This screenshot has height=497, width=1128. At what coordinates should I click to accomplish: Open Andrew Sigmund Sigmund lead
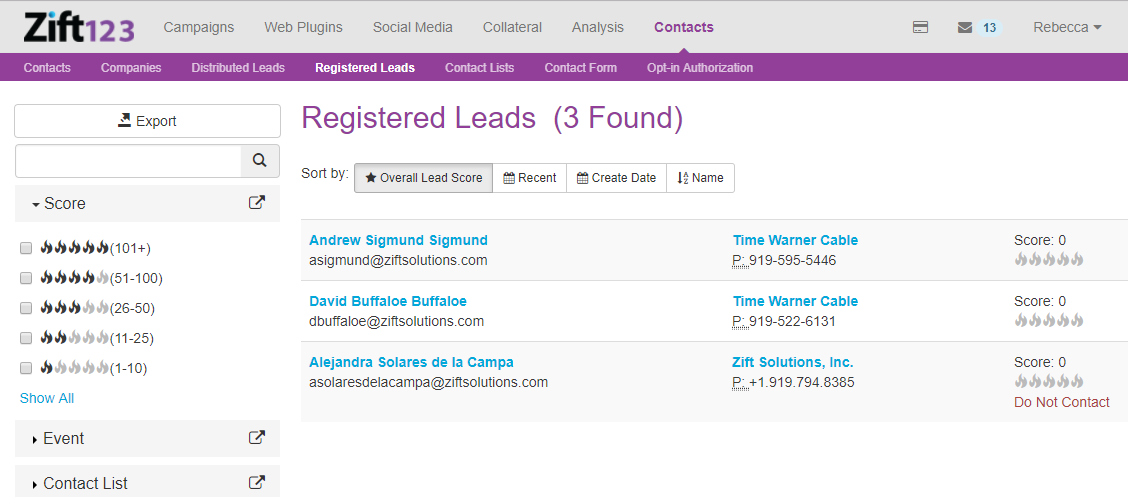[399, 240]
